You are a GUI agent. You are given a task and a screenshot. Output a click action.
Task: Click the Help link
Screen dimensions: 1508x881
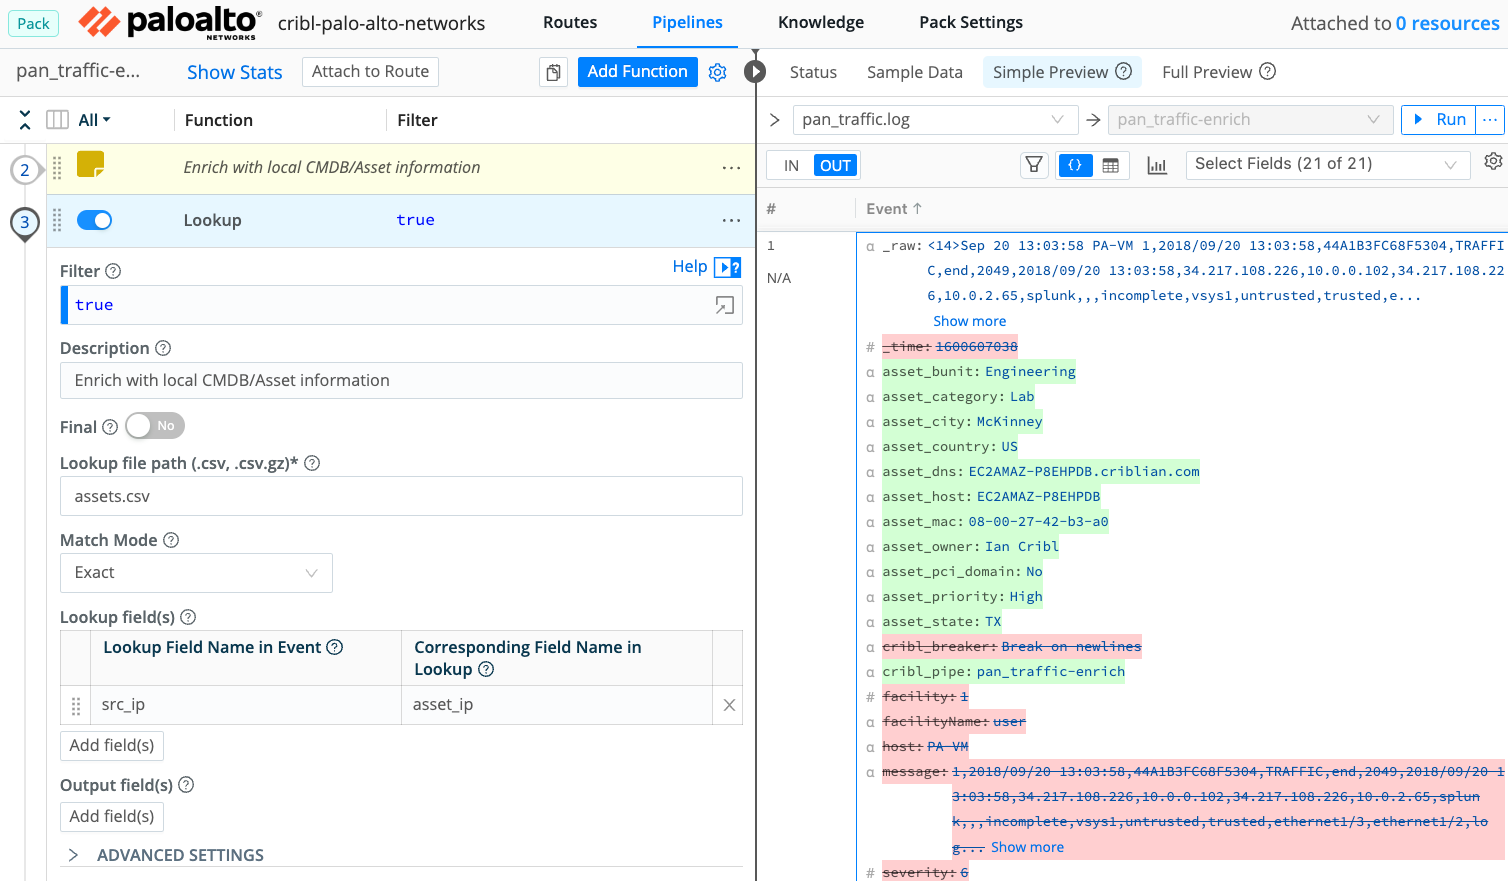[x=690, y=266]
